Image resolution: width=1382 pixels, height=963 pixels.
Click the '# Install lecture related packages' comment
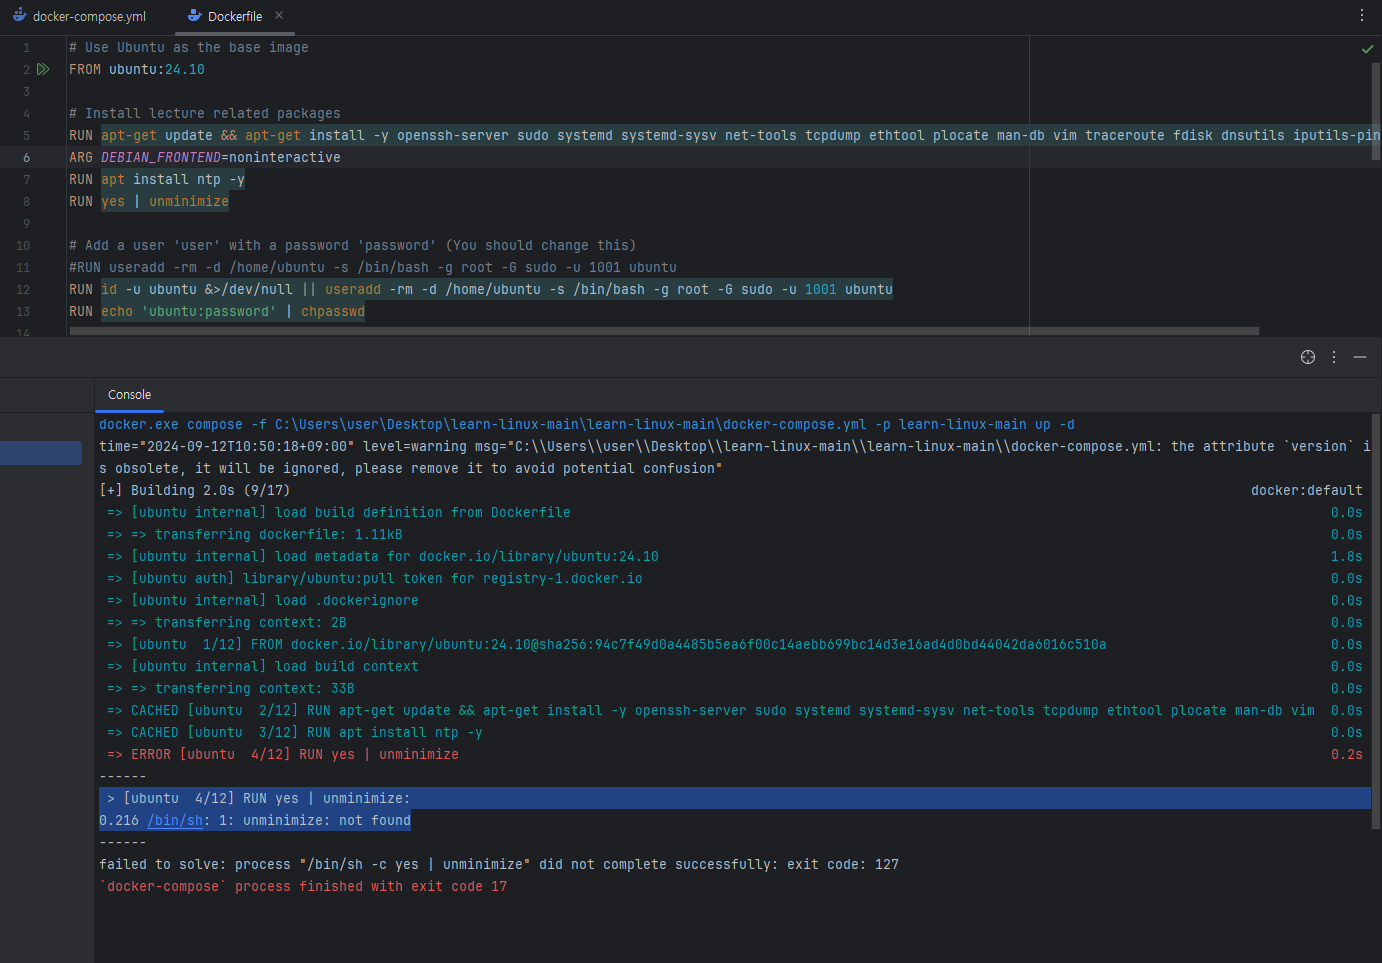point(205,113)
